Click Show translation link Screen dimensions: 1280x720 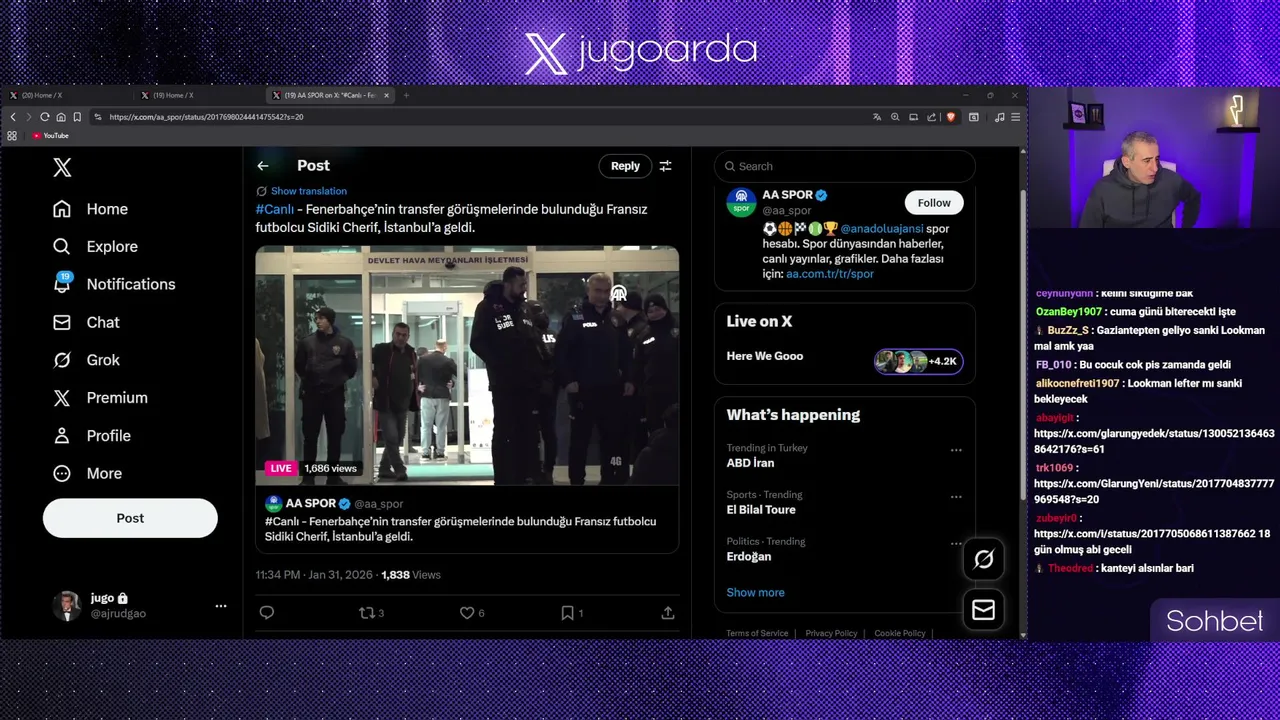click(x=308, y=191)
